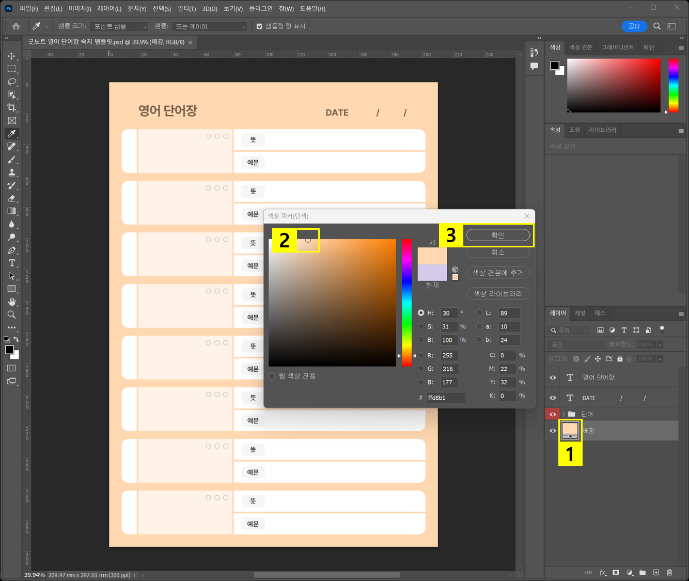Select the Move tool
Screen dimensions: 689x581
point(12,56)
